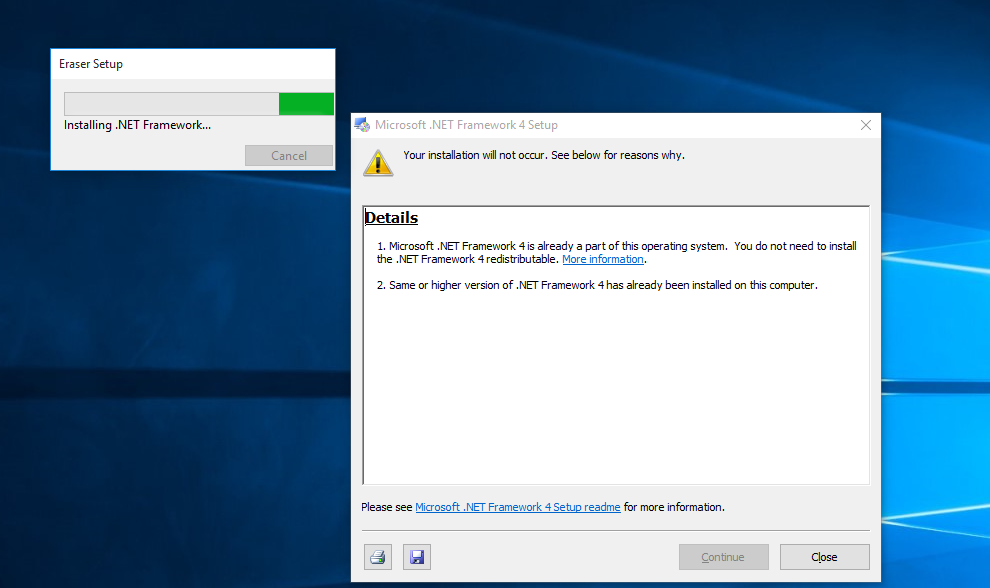
Task: Click Cancel in the Eraser Setup window
Action: 289,155
